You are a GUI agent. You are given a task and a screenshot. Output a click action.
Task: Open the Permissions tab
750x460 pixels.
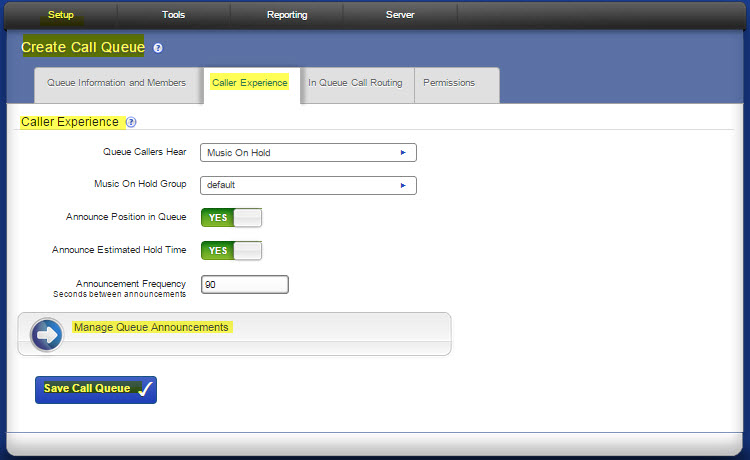[457, 85]
